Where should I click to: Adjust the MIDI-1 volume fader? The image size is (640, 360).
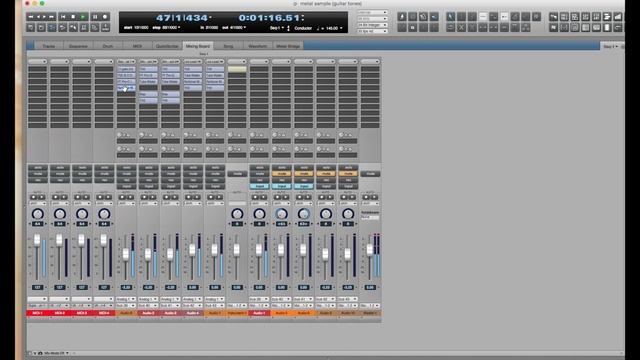click(x=37, y=240)
